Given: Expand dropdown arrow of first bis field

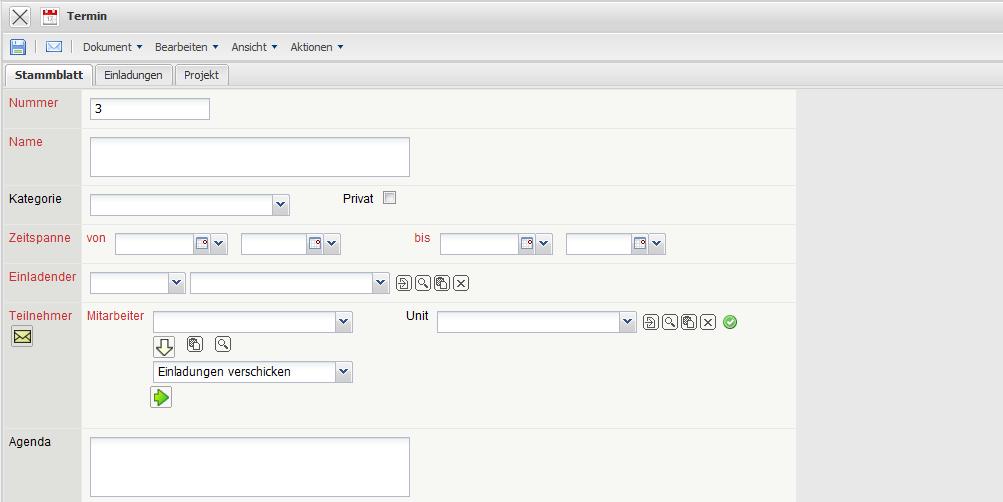Looking at the screenshot, I should coord(544,244).
